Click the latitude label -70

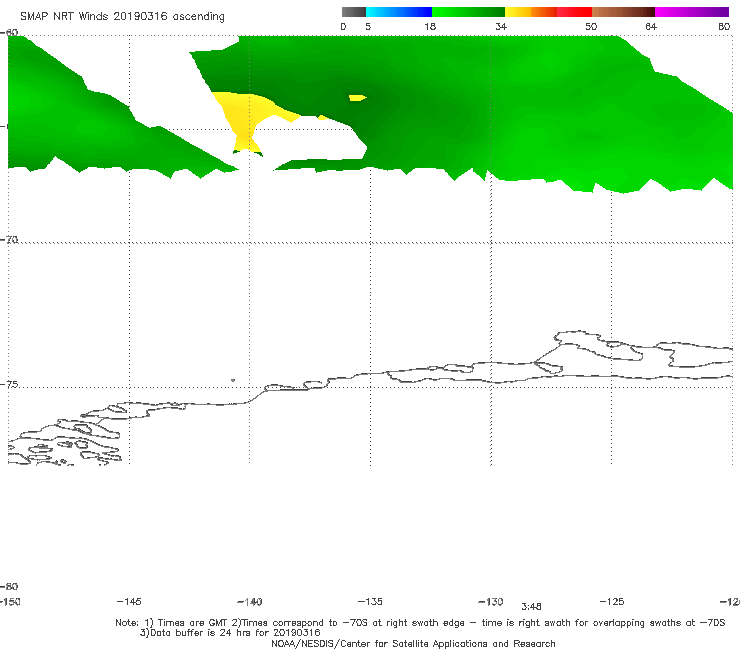click(9, 240)
